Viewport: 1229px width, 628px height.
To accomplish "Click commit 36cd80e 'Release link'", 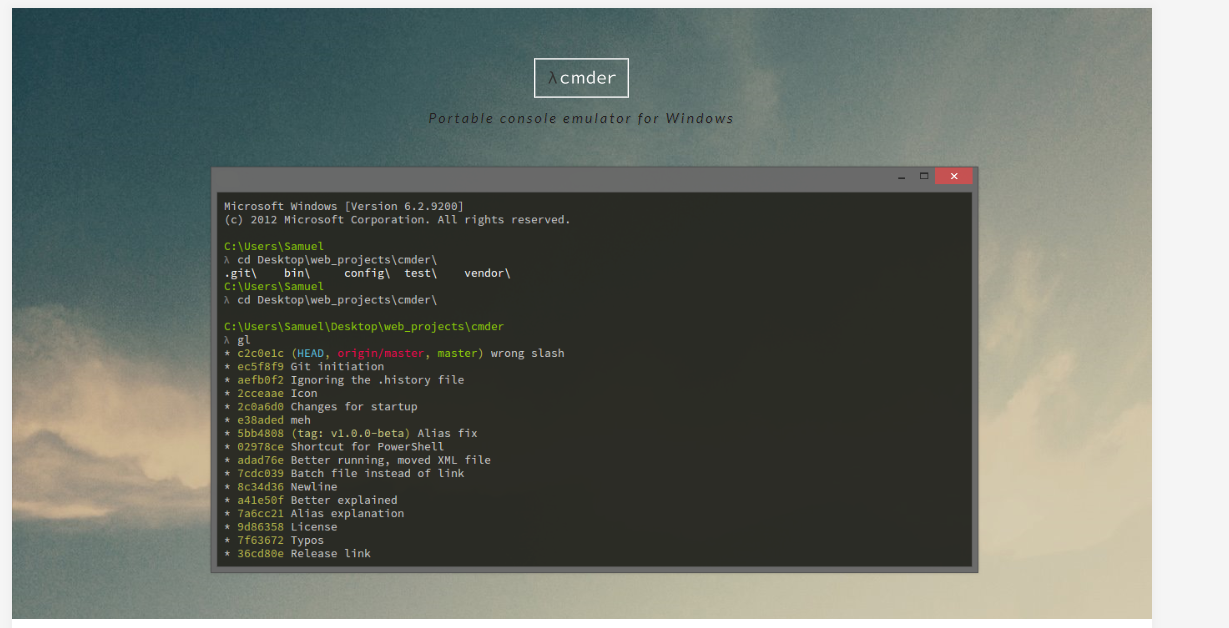I will (297, 553).
